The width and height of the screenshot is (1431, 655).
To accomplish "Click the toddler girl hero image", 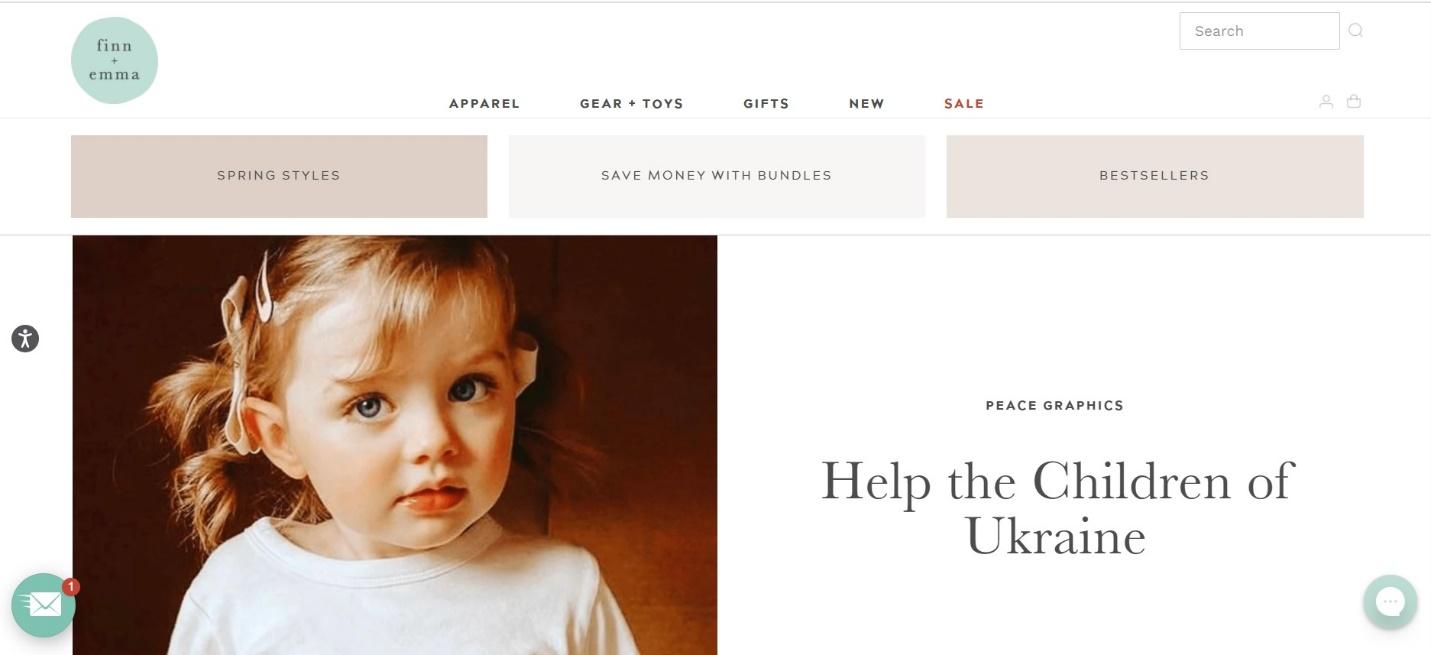I will tap(395, 445).
